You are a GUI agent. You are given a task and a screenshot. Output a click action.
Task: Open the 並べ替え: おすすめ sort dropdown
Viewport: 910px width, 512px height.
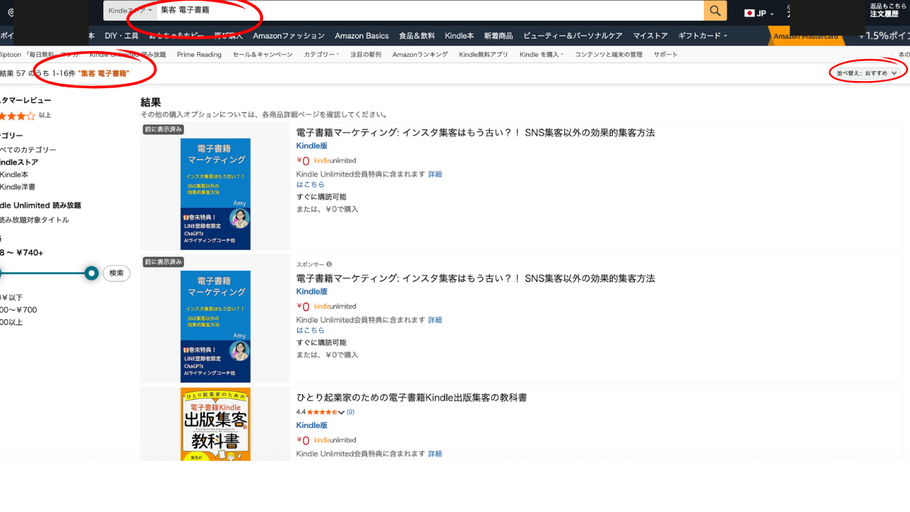coord(866,73)
